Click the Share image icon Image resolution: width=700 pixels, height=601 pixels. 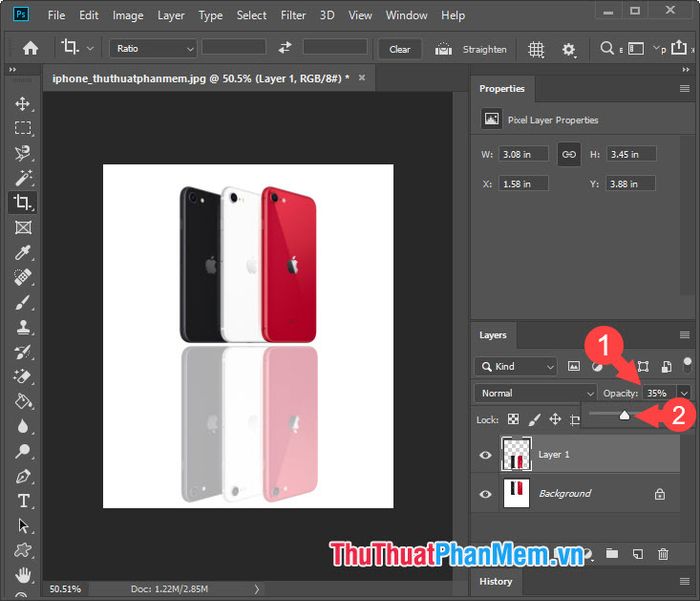click(679, 47)
